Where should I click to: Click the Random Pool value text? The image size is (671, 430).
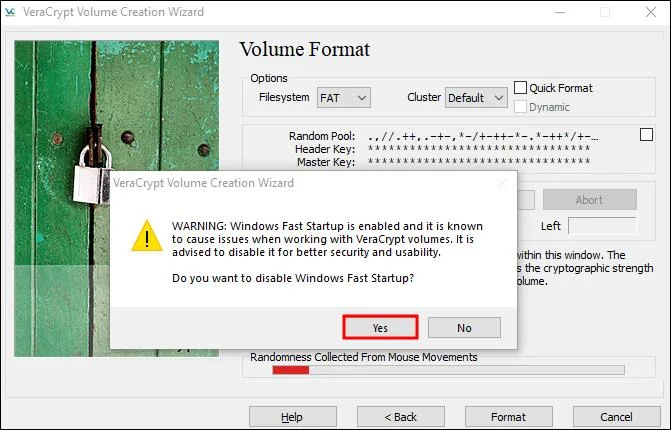(483, 136)
